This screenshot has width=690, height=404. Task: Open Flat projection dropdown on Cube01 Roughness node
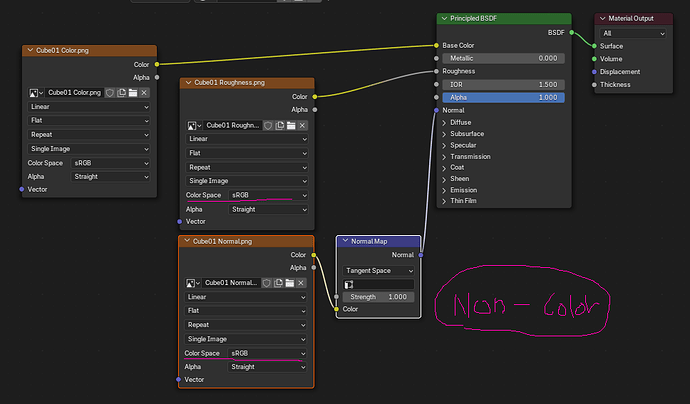(x=246, y=153)
